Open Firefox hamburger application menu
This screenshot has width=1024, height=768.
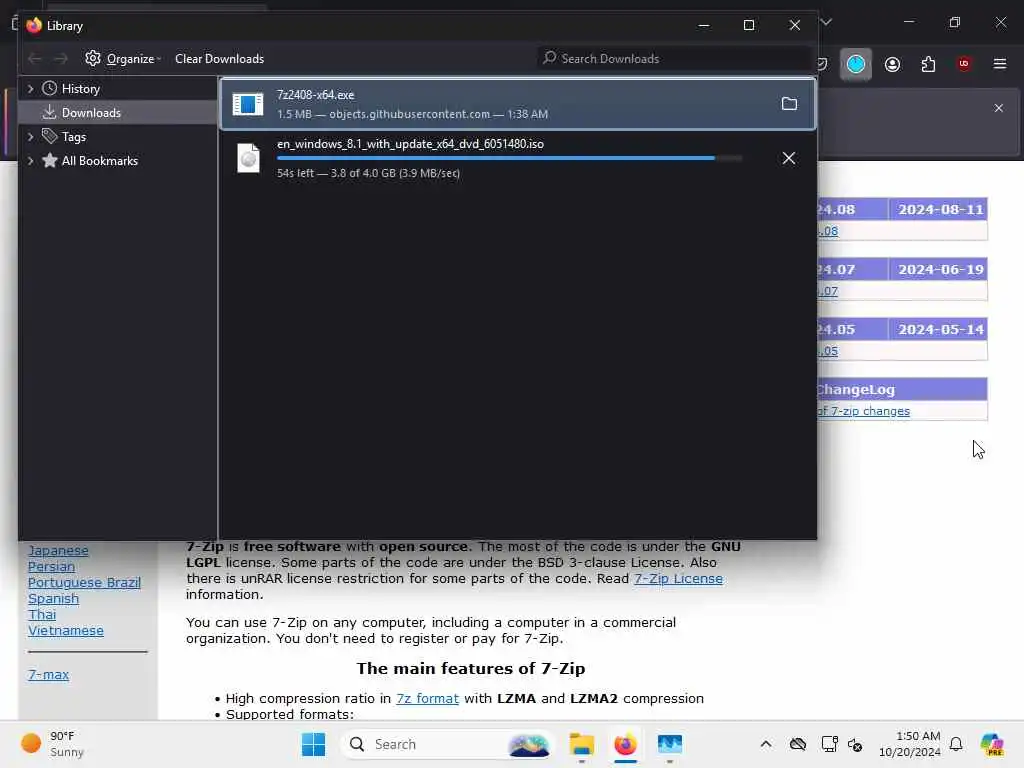point(1000,64)
